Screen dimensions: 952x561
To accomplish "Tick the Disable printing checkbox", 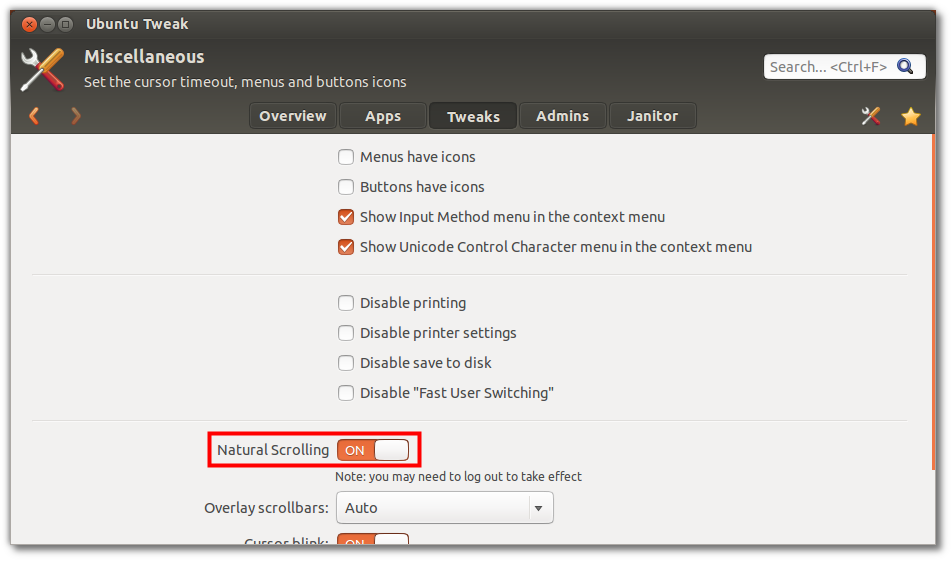I will [346, 303].
